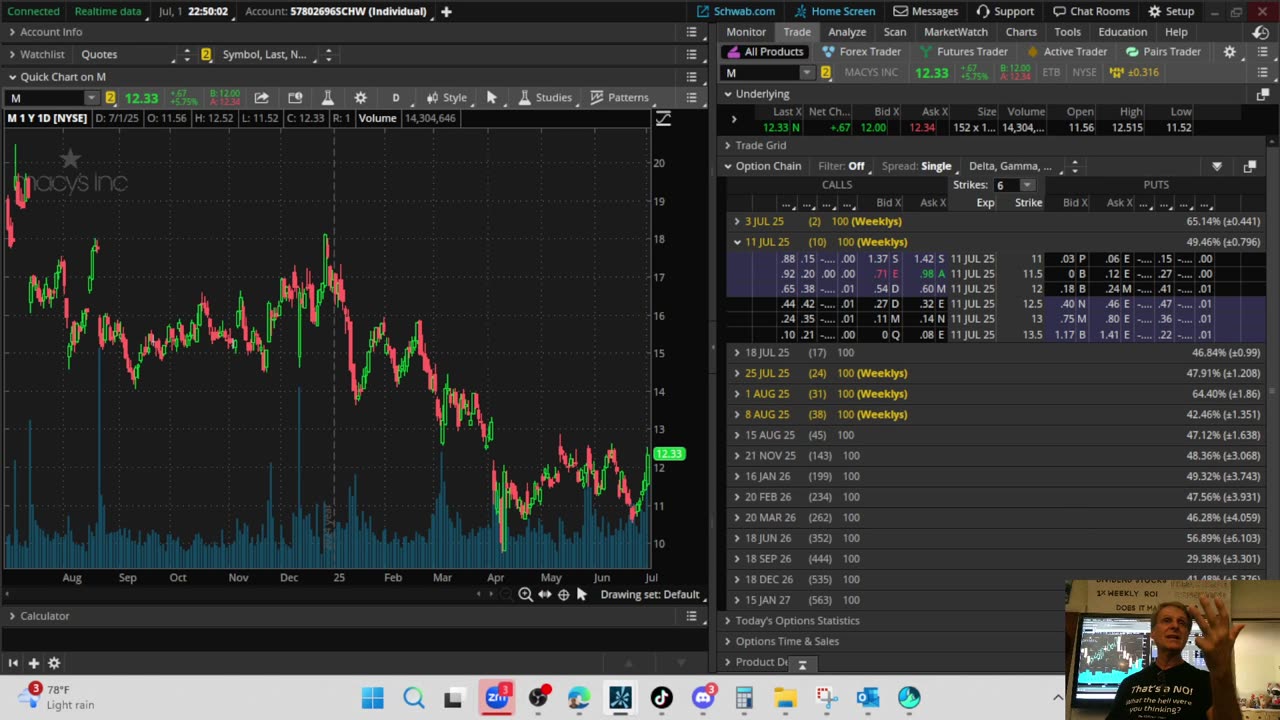
Task: Open Chat Rooms
Action: click(x=1093, y=11)
